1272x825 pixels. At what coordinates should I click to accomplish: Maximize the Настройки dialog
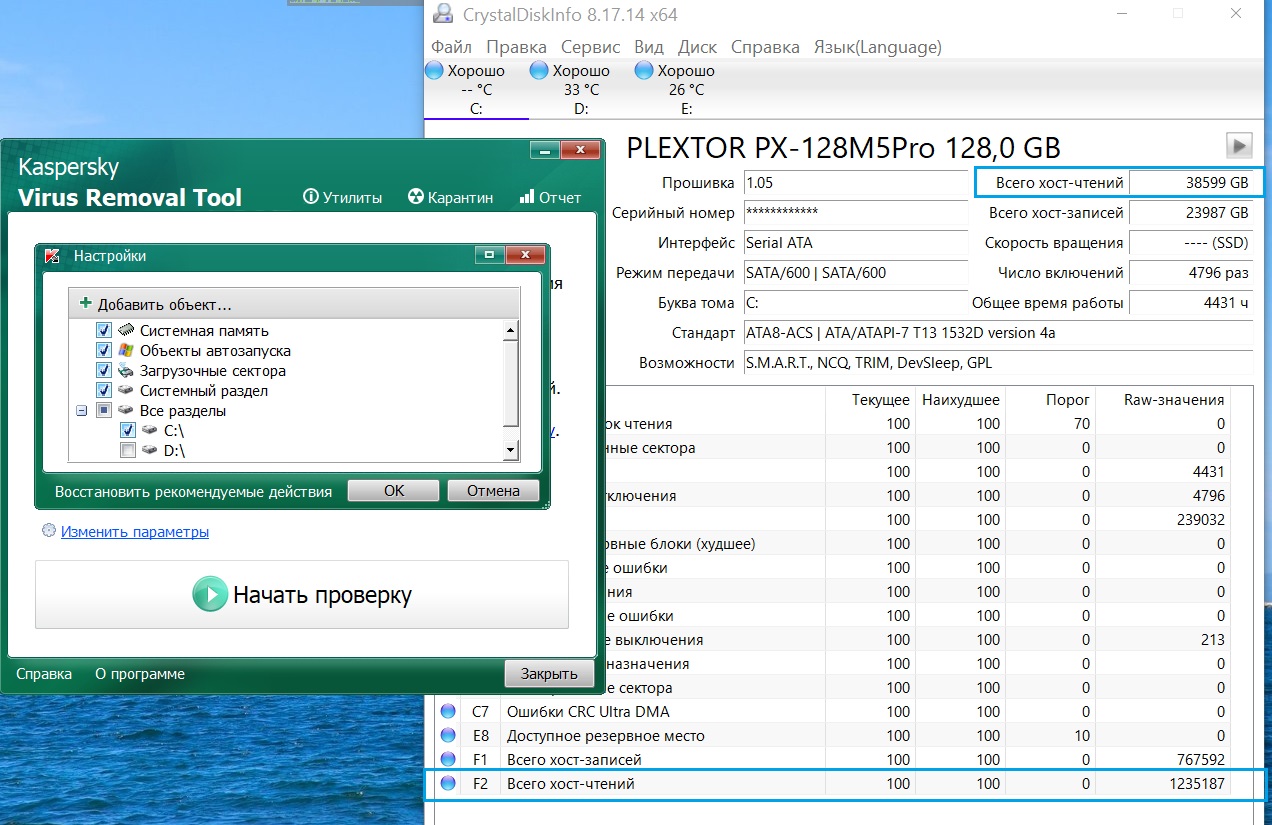pos(488,255)
